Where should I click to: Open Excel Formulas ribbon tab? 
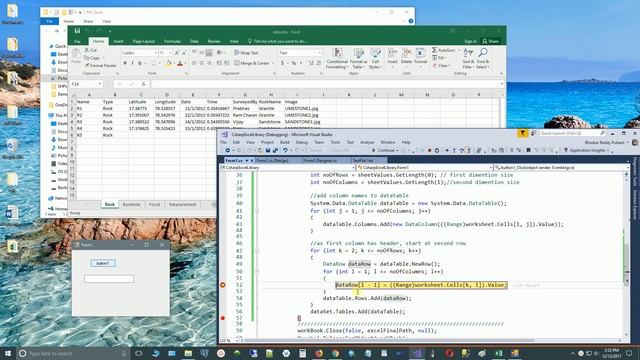click(172, 41)
